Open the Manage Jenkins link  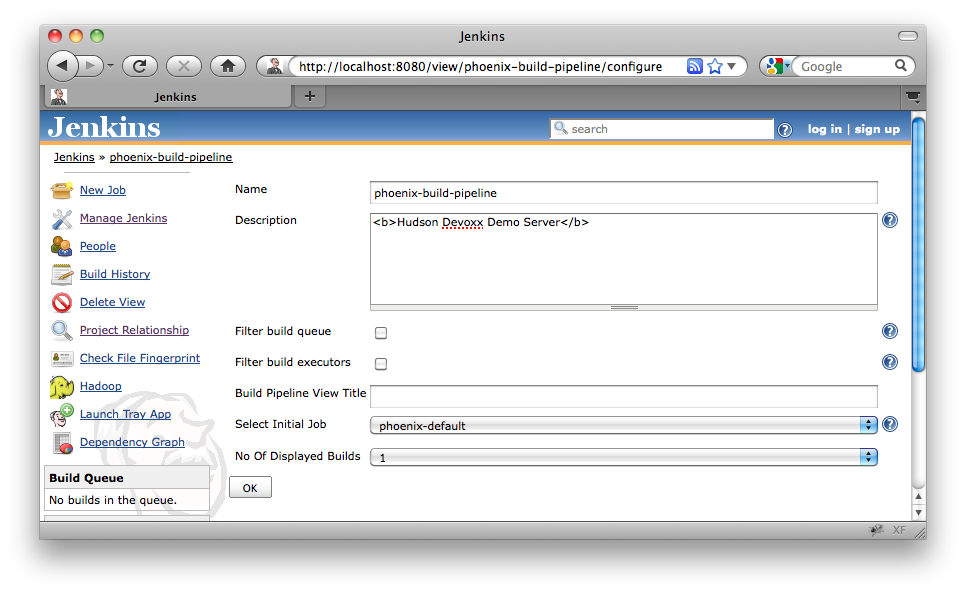[123, 218]
